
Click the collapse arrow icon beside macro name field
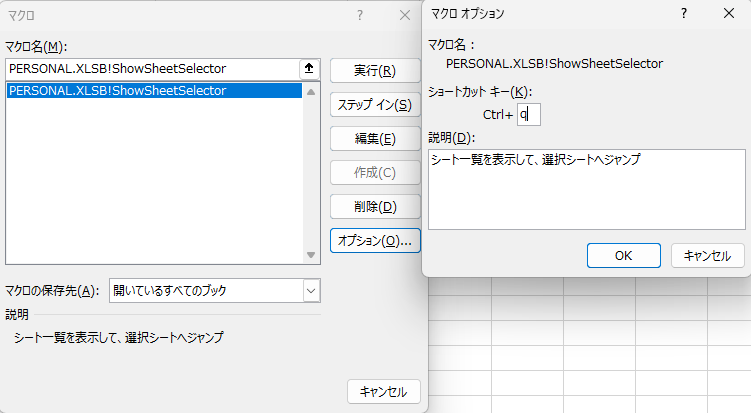click(310, 69)
